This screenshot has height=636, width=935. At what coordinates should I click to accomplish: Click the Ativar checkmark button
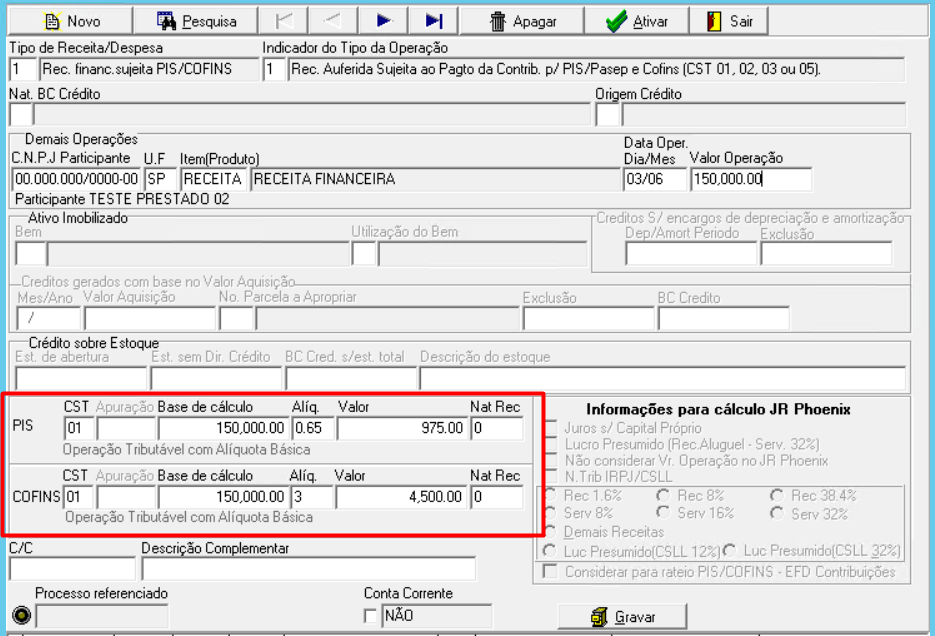(636, 21)
